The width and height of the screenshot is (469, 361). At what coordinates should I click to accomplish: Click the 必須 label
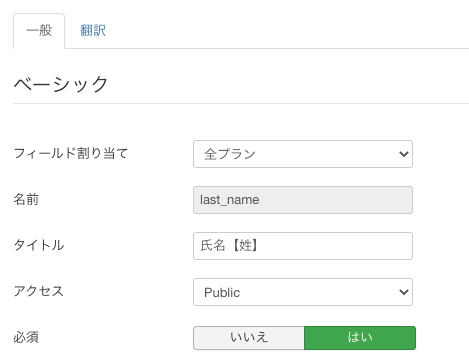point(26,337)
